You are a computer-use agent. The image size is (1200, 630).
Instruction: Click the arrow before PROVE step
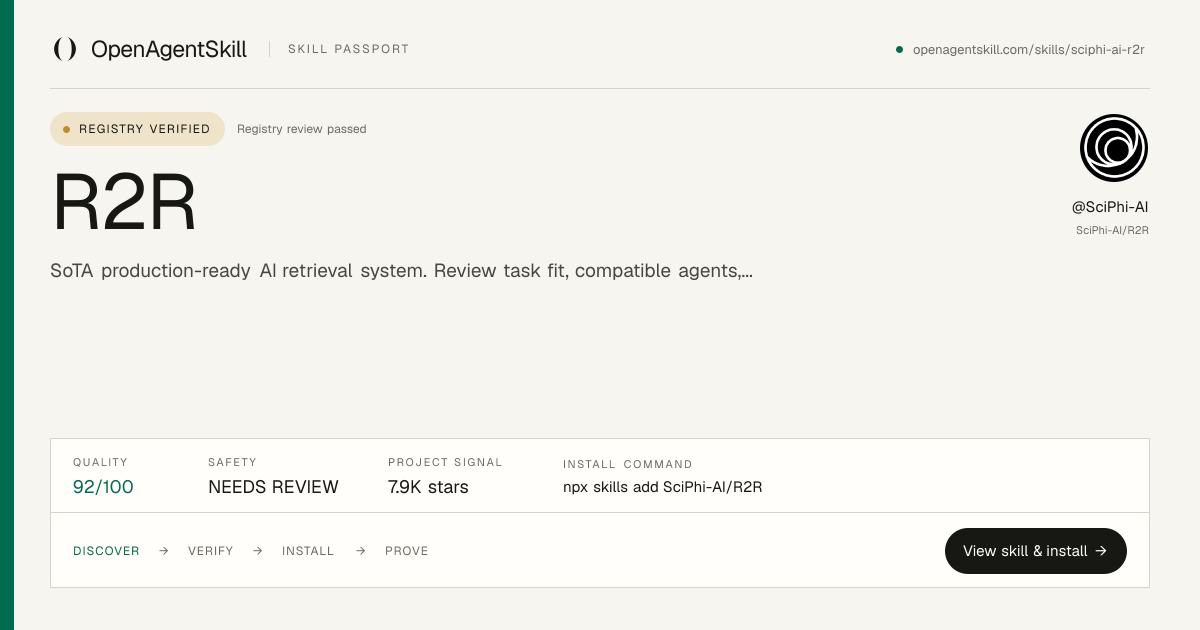[x=361, y=551]
